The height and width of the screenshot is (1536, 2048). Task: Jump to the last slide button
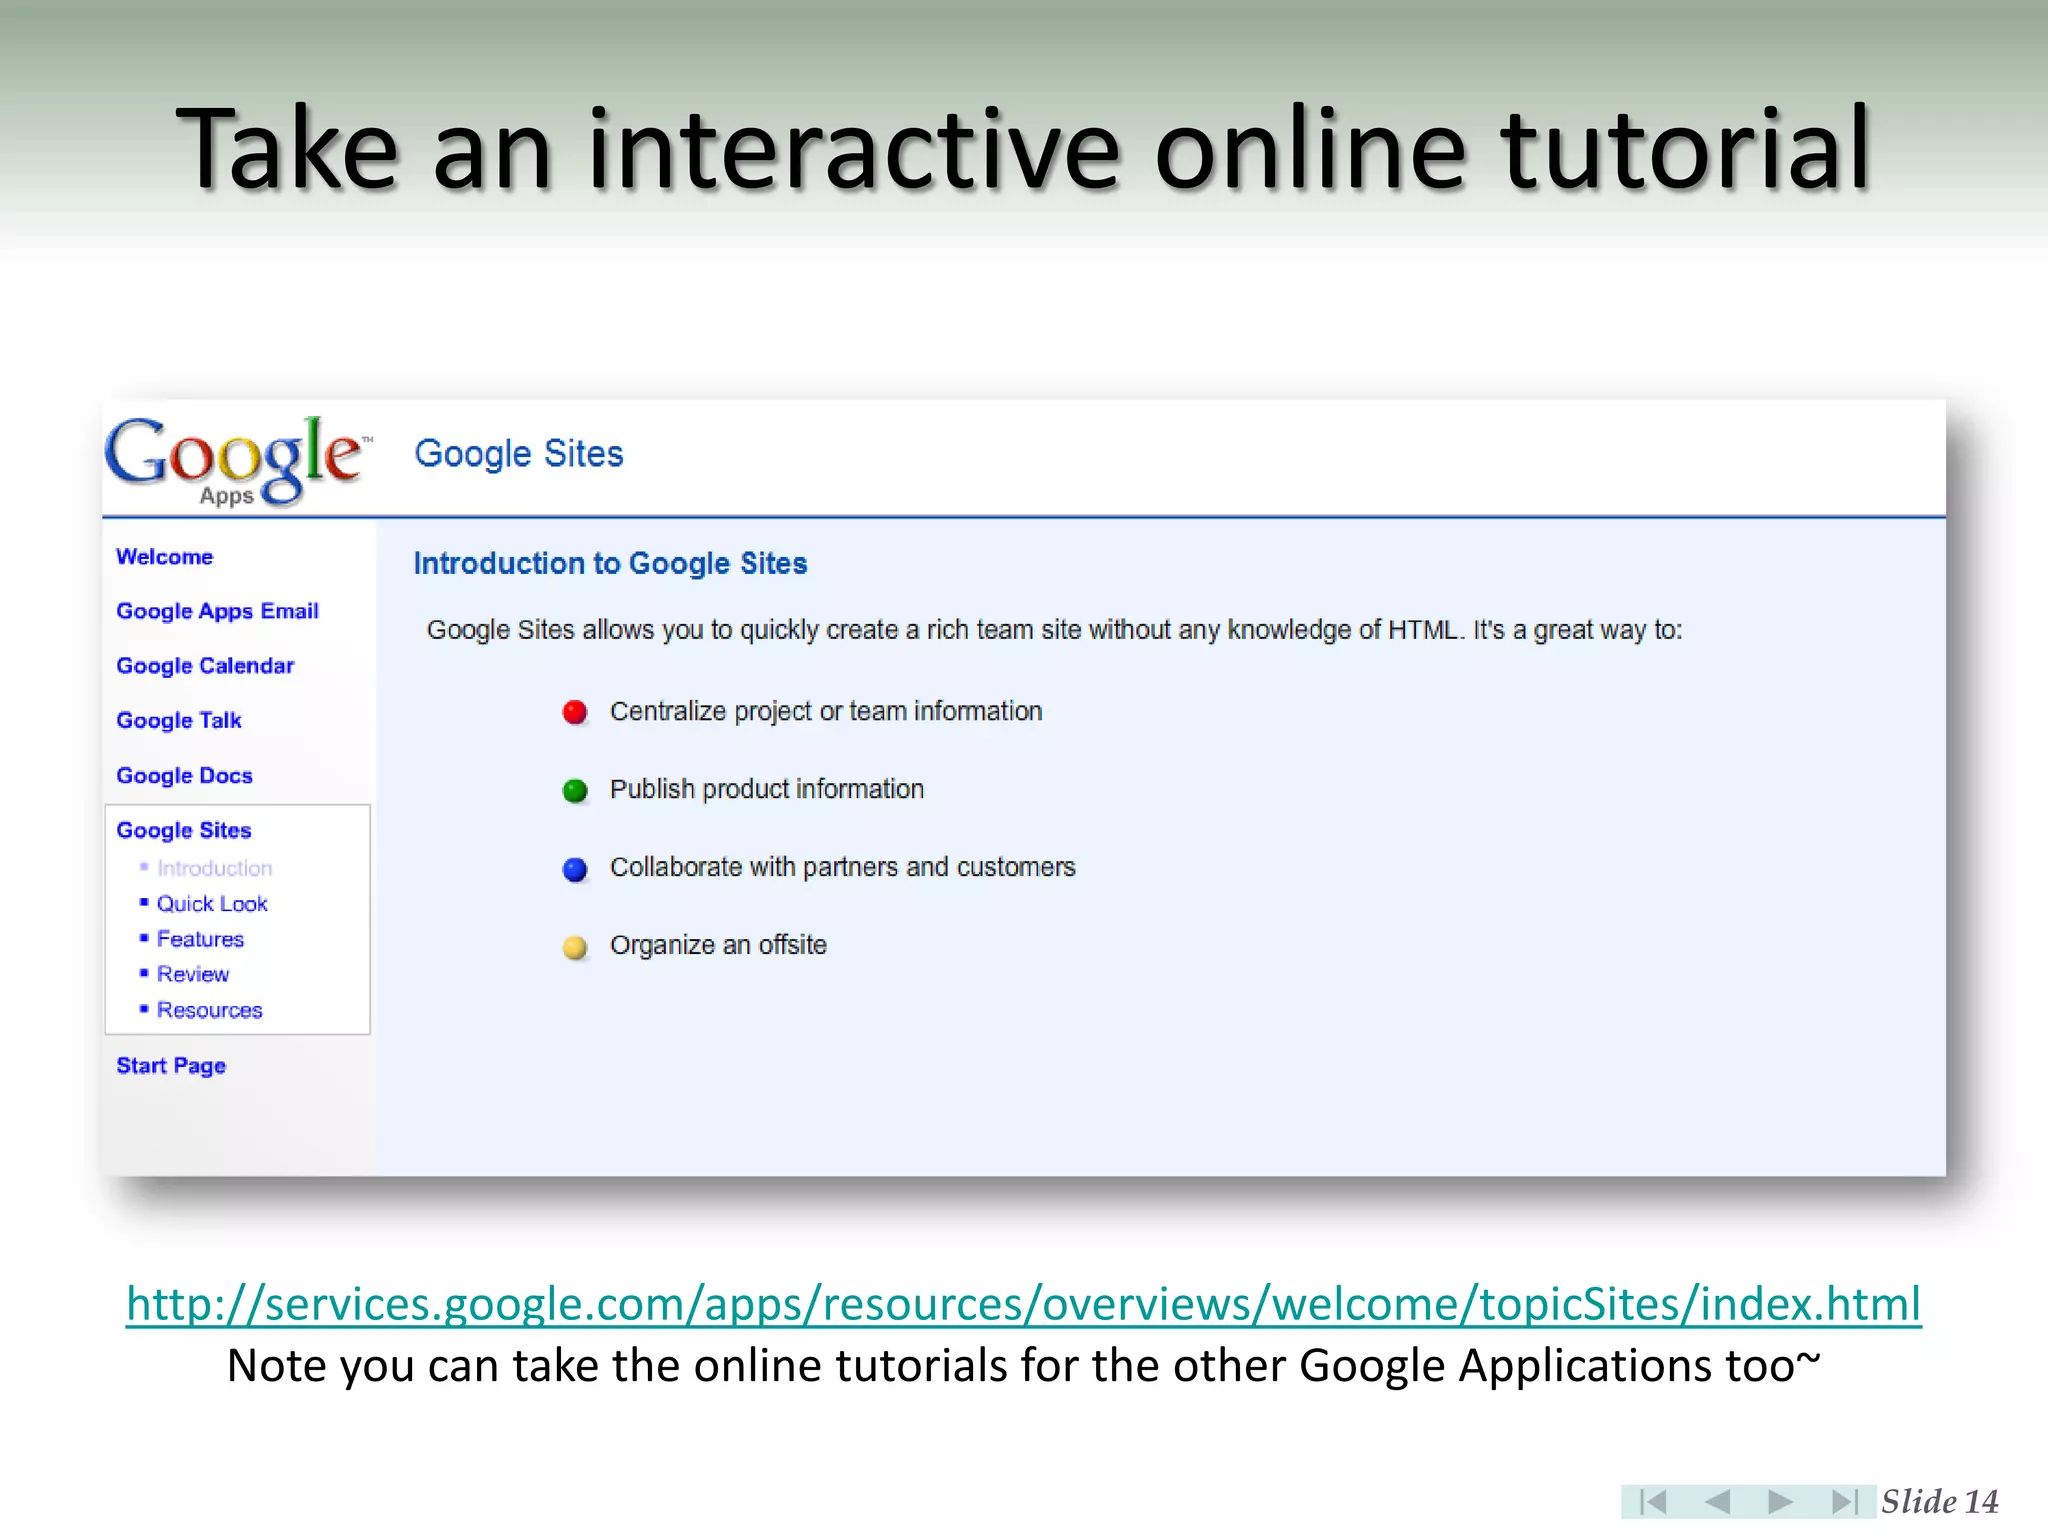click(x=1844, y=1501)
